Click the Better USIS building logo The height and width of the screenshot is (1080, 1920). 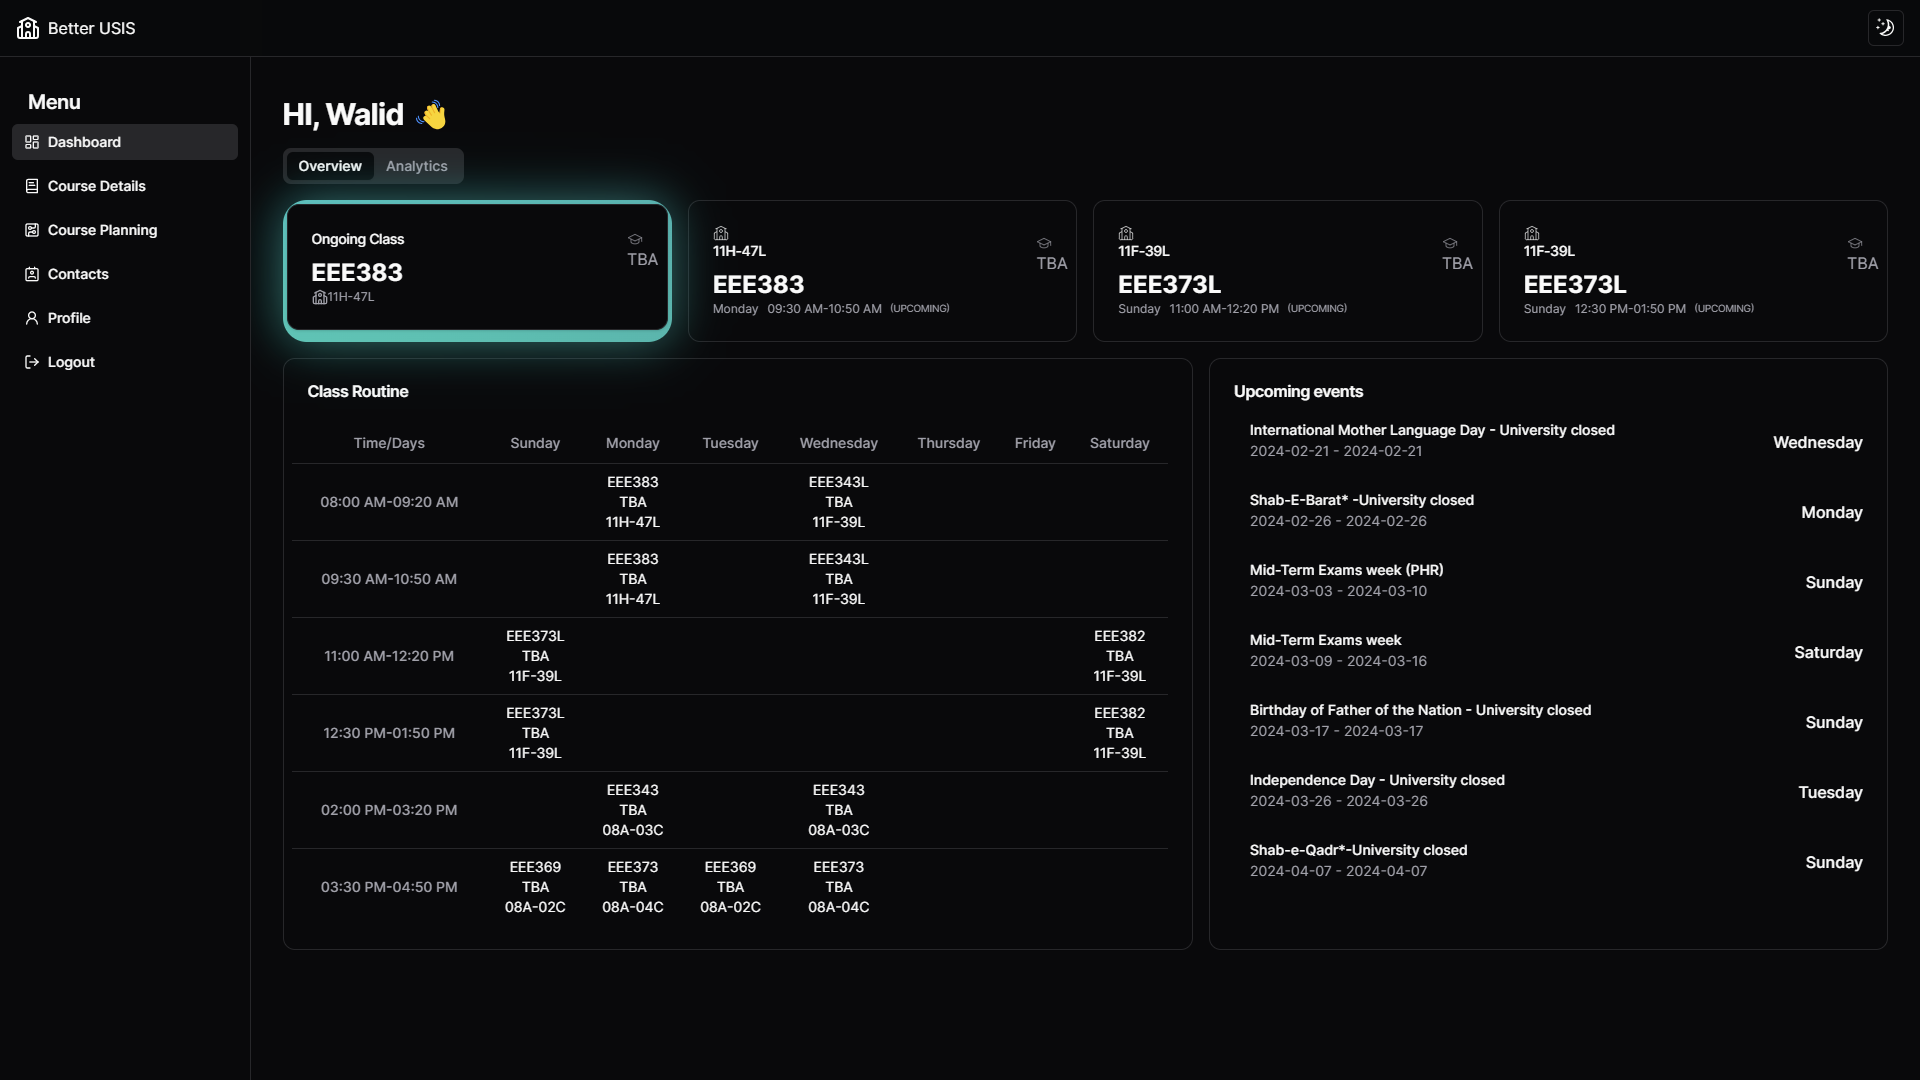[x=28, y=28]
